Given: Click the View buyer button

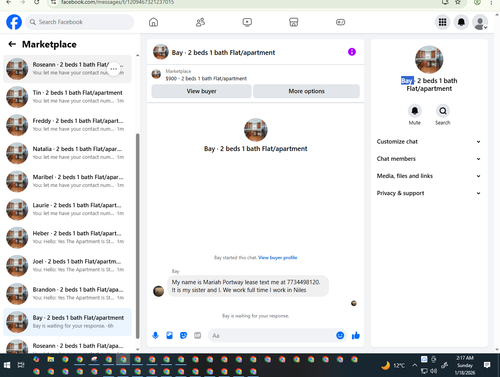Looking at the screenshot, I should point(201,91).
